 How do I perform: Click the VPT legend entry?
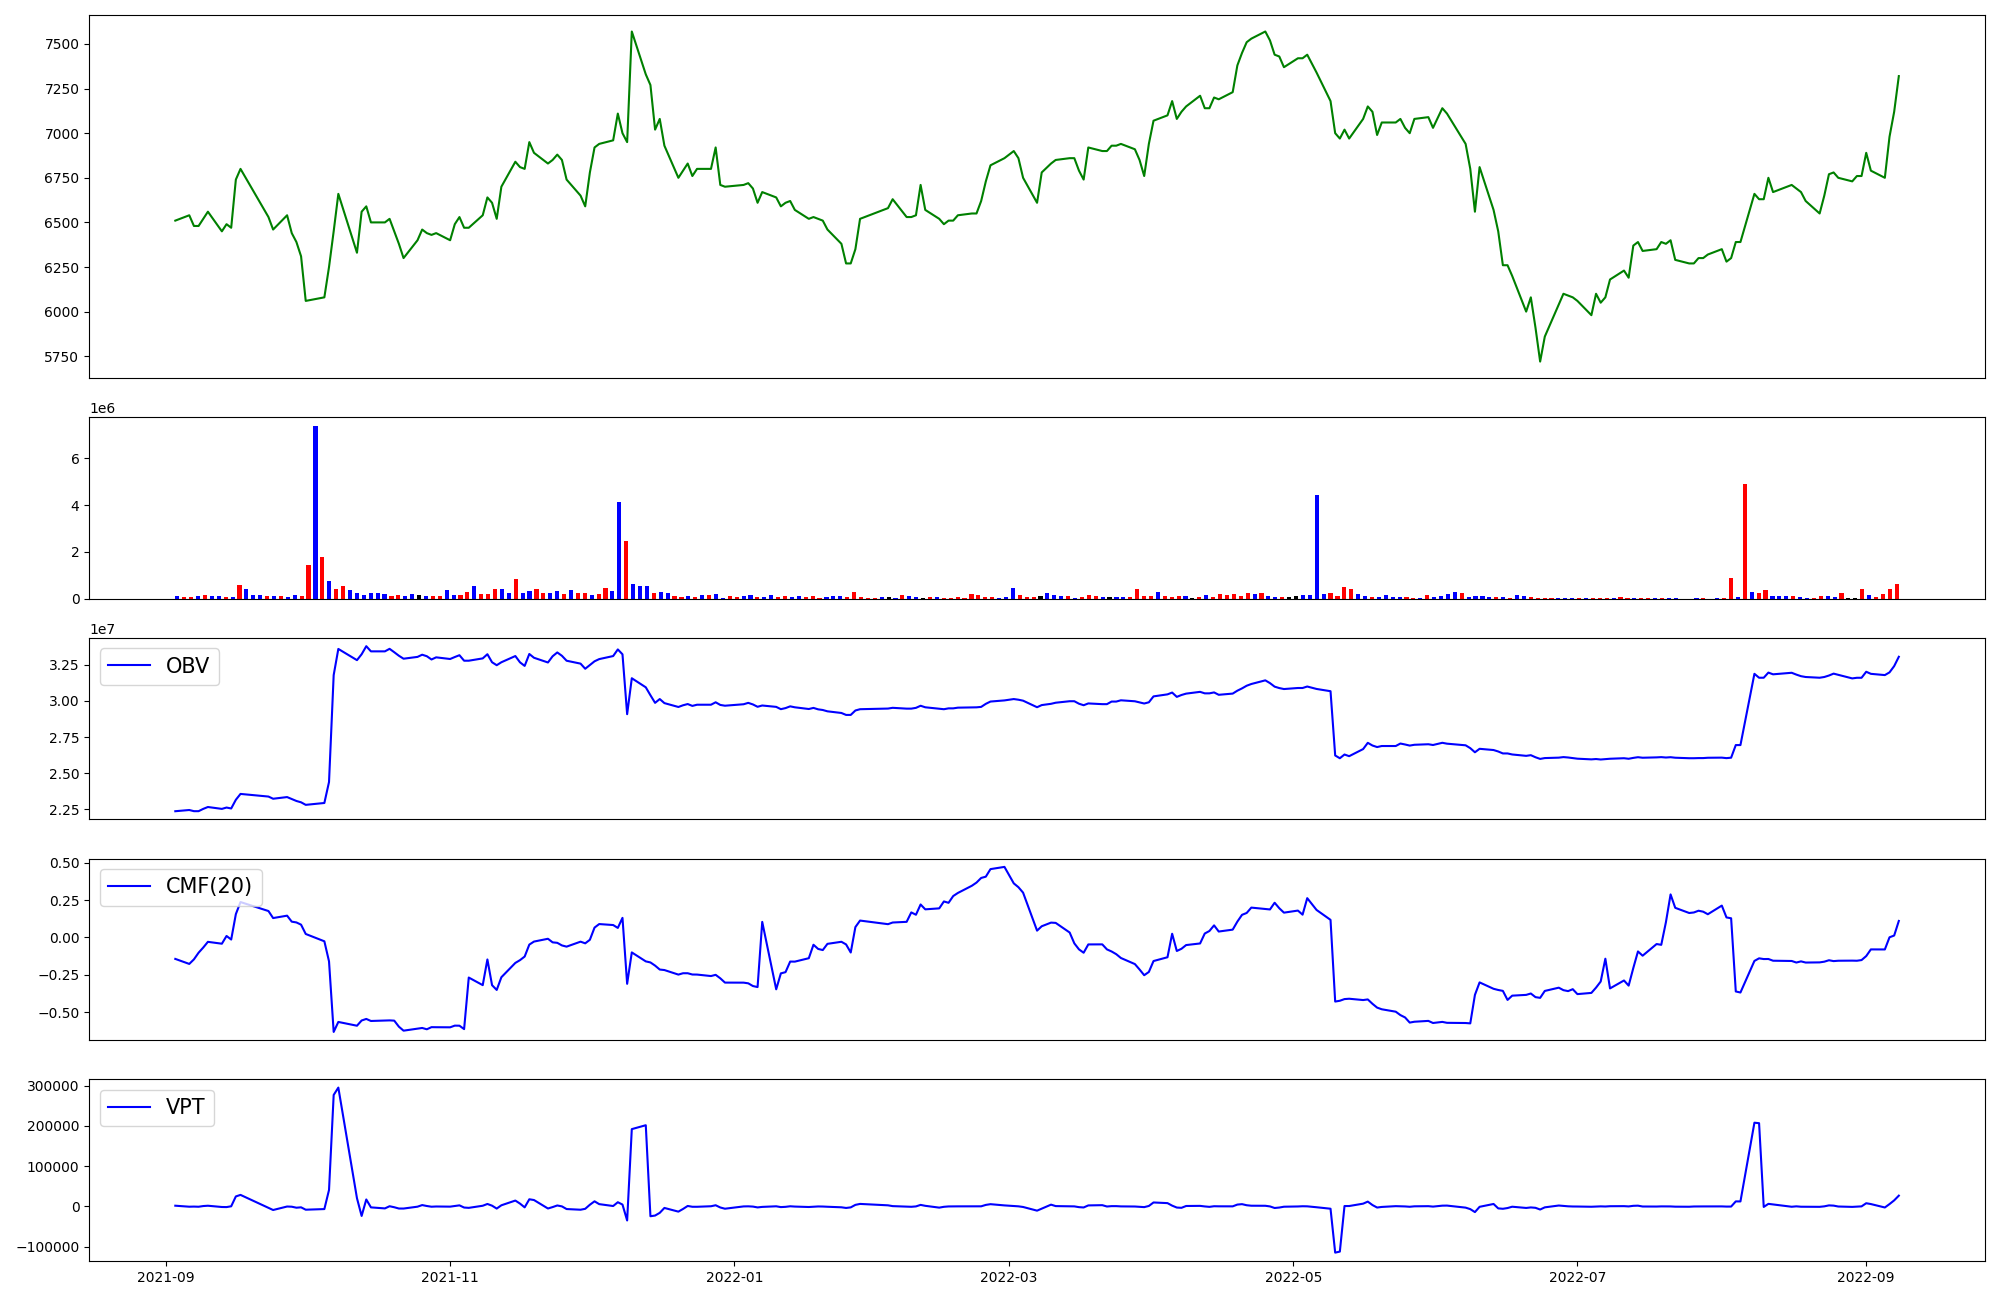(185, 1107)
